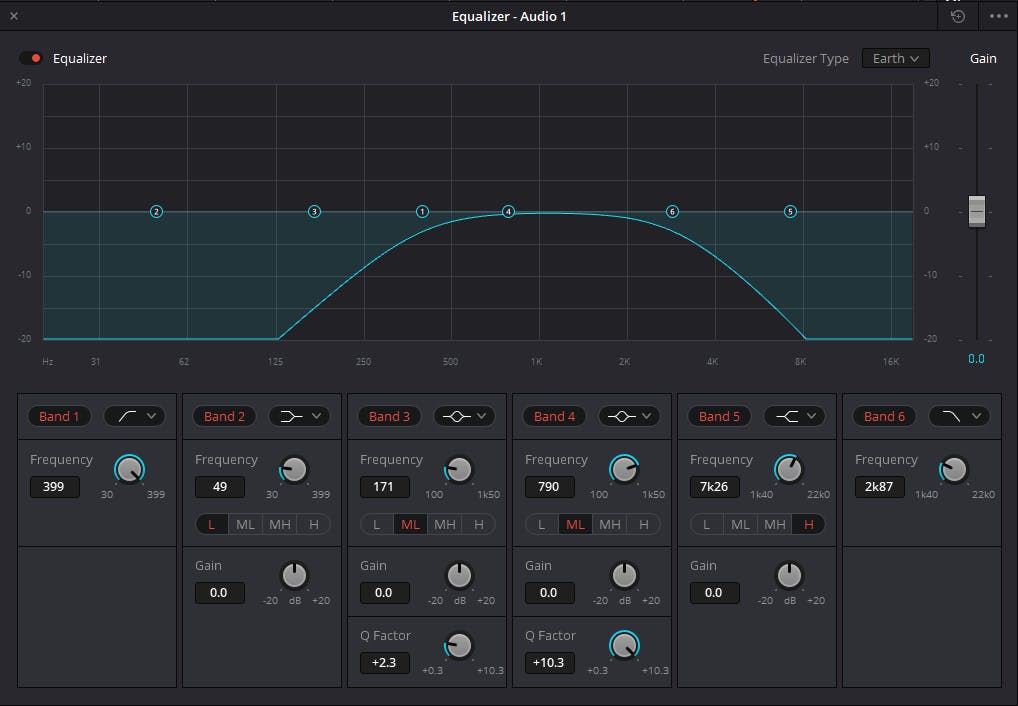
Task: Click Band 2 gain value field
Action: (x=219, y=592)
